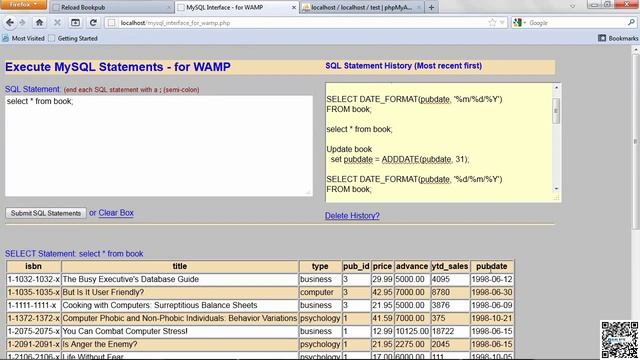Close the MySQL Interface tab
The image size is (640, 360).
pos(293,7)
